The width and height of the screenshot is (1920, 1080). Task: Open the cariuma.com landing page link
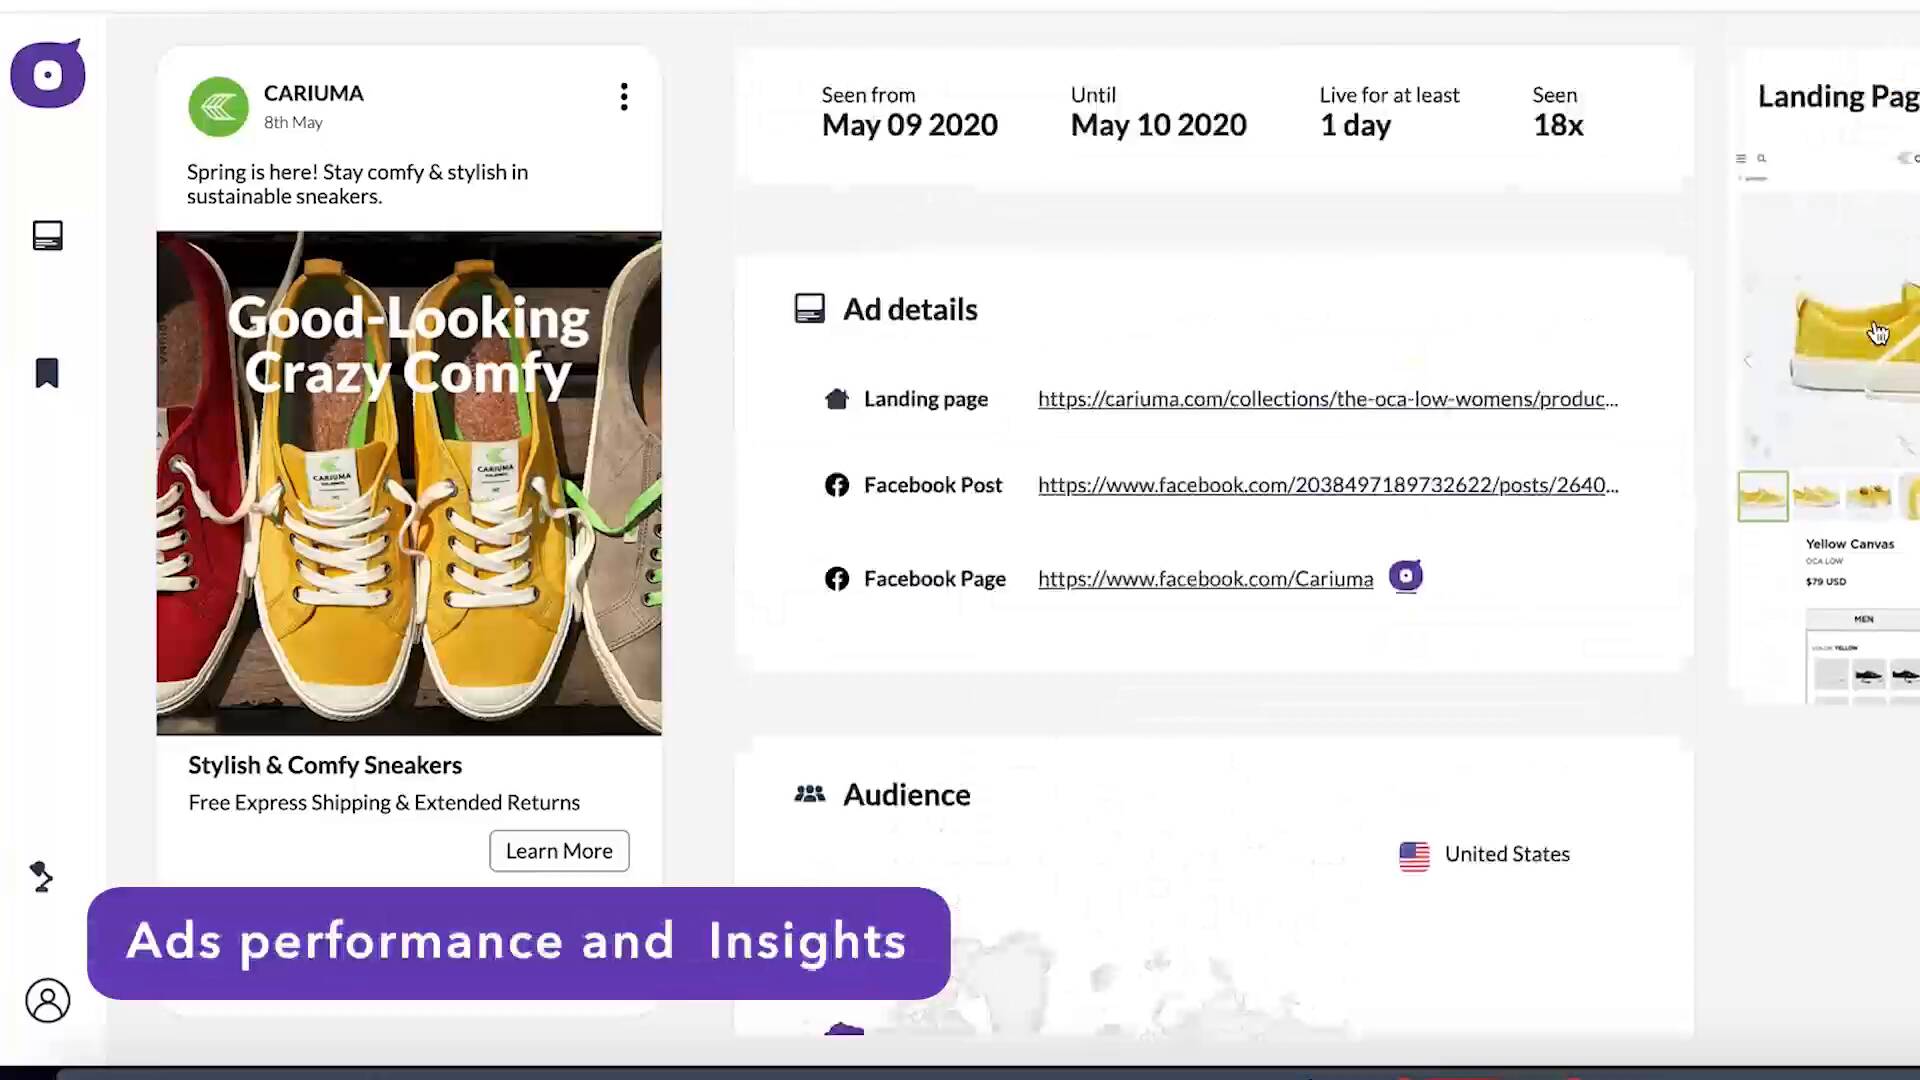[1327, 399]
